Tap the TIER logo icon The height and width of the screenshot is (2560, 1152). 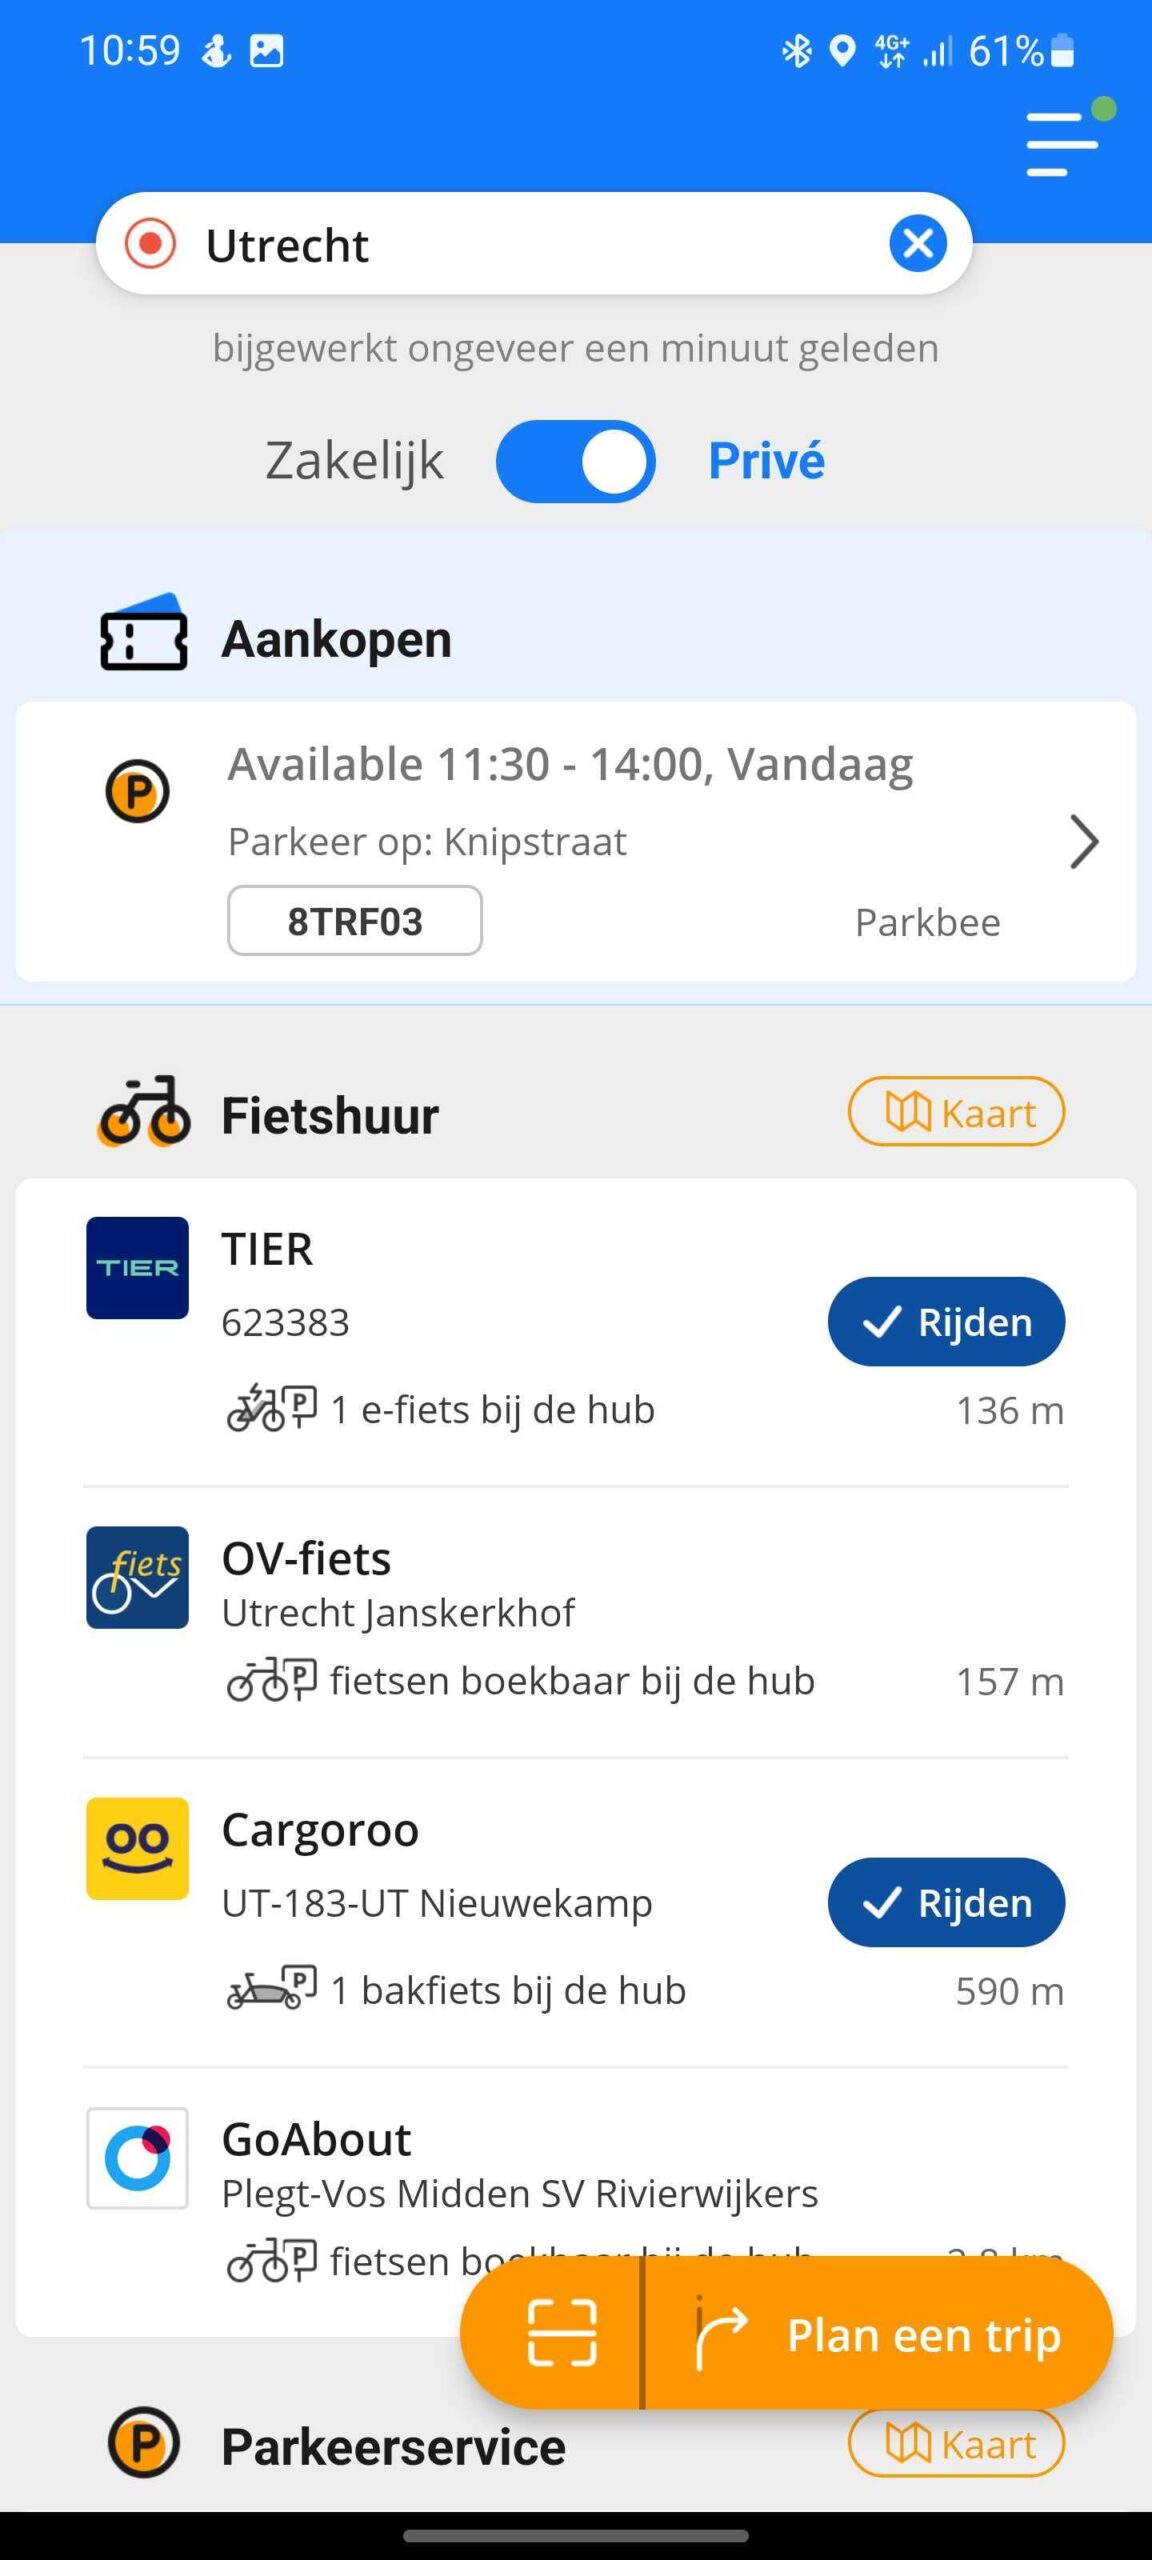(x=138, y=1268)
